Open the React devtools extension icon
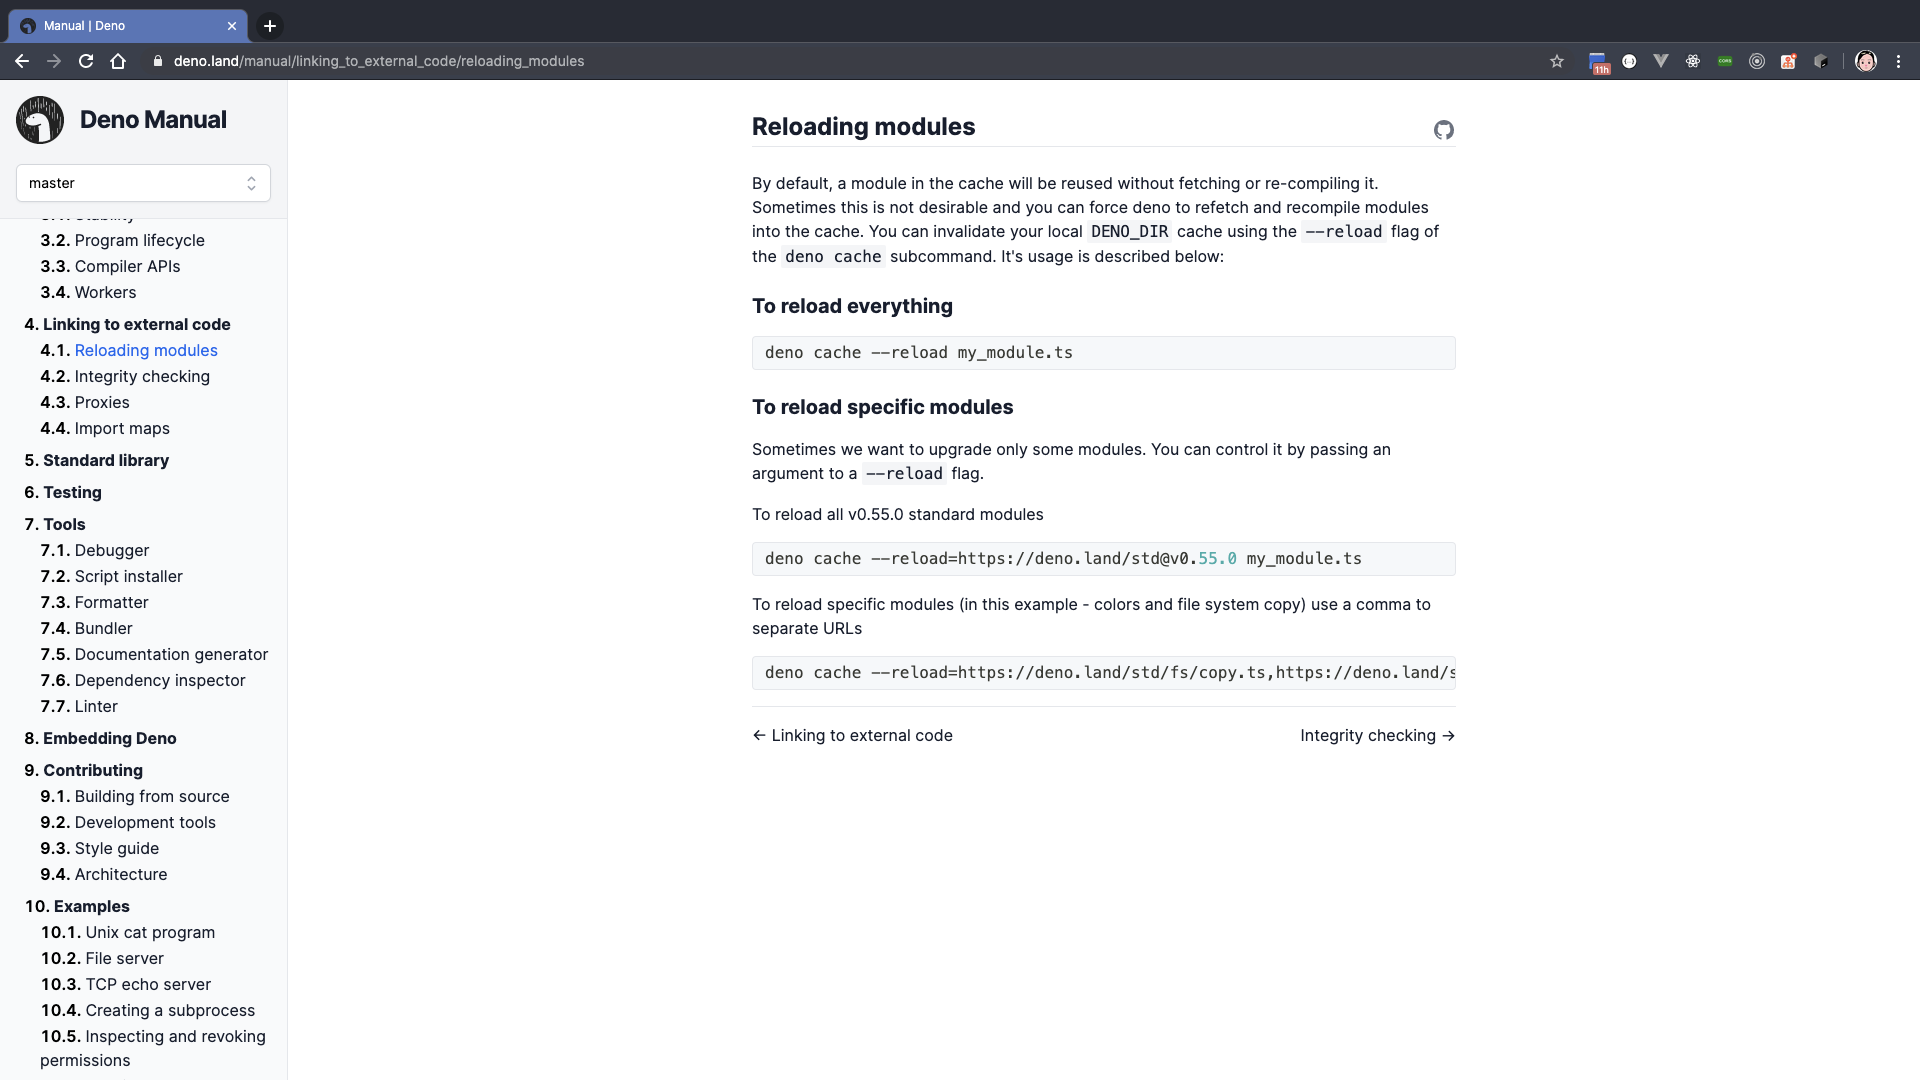Image resolution: width=1920 pixels, height=1080 pixels. pyautogui.click(x=1693, y=61)
